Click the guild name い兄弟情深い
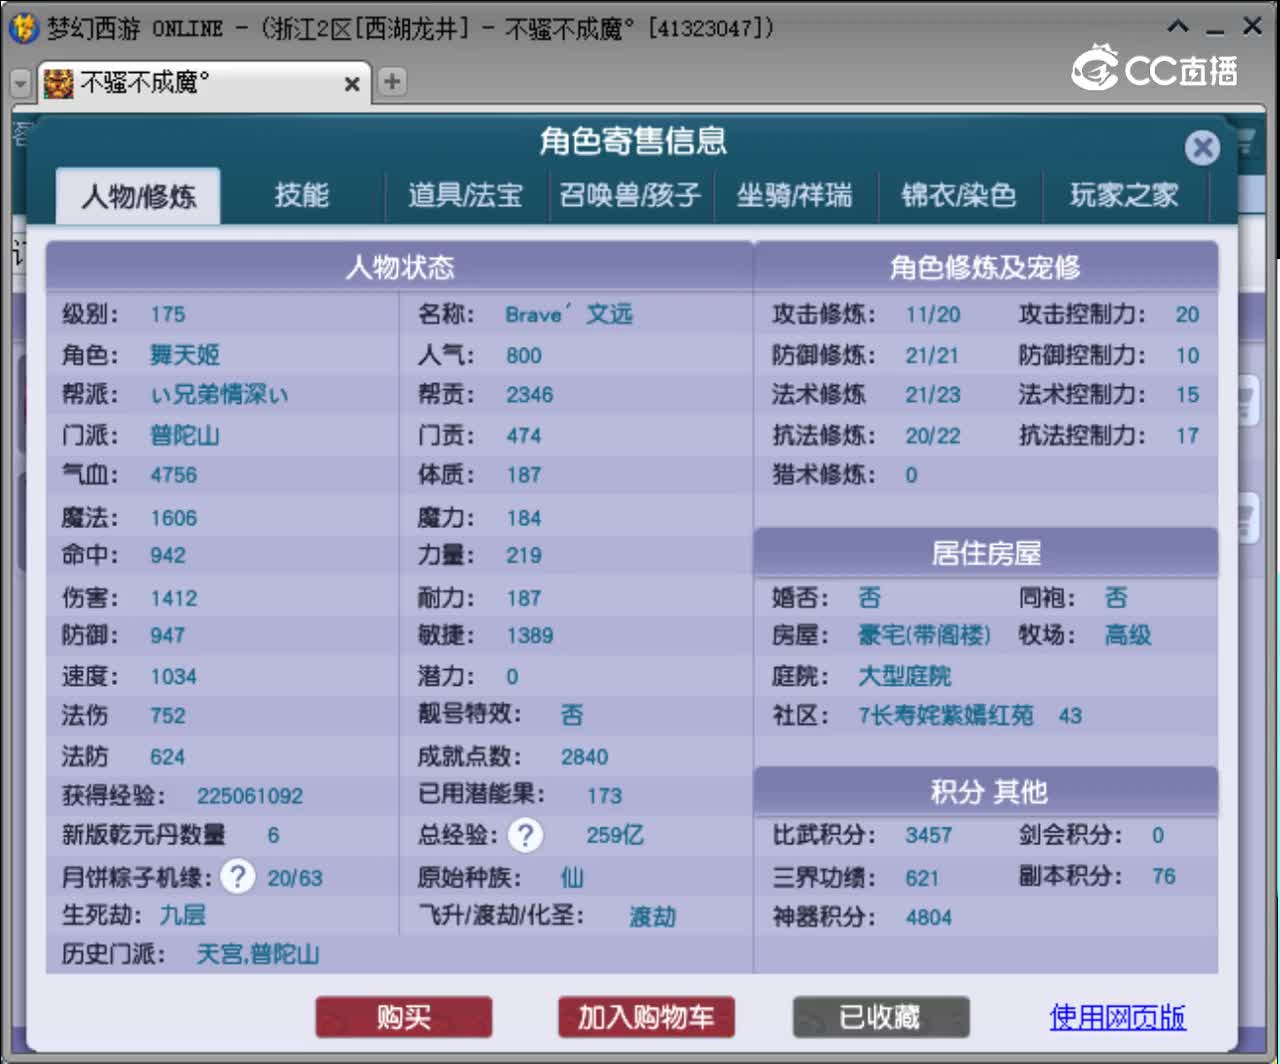Screen dimensions: 1280x1064 [219, 394]
